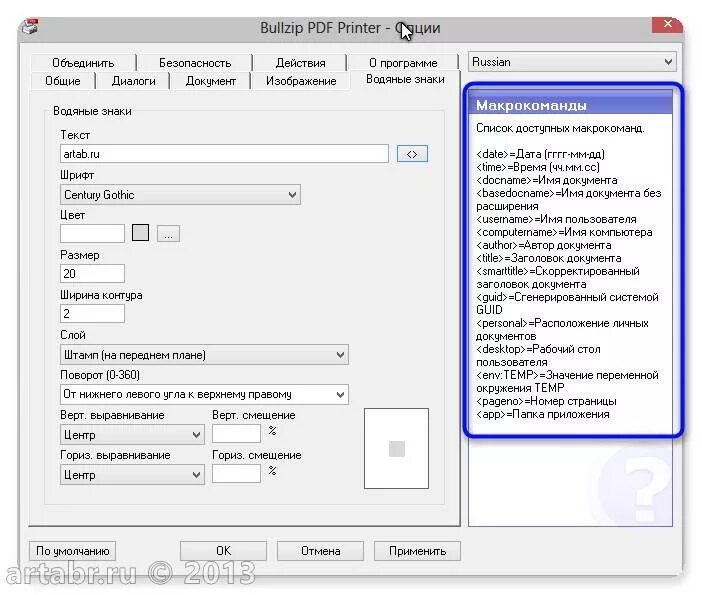Open Гориз. выравнивание dropdown
The image size is (702, 595).
(132, 475)
